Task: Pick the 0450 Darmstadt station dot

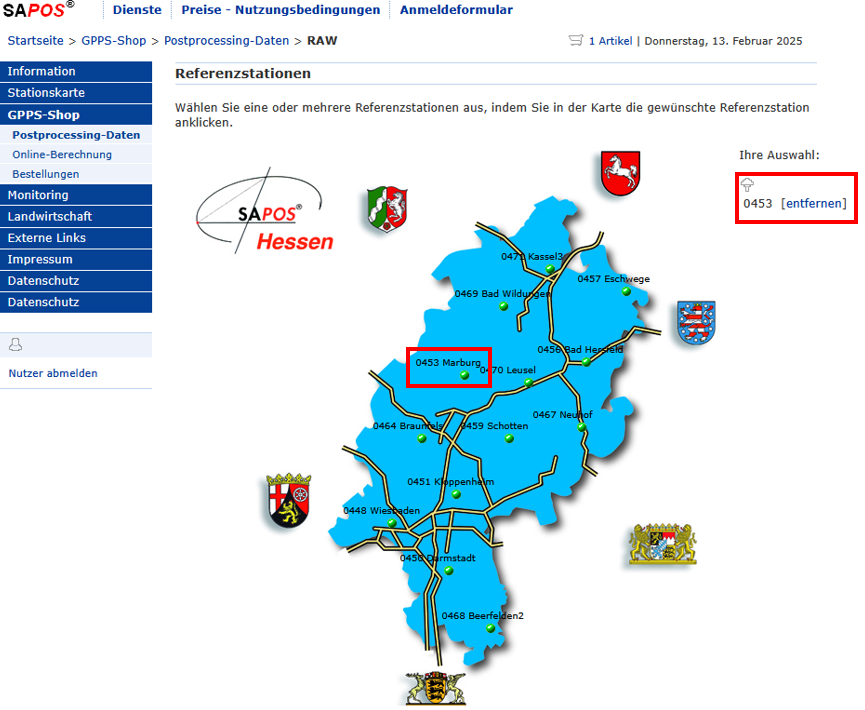Action: (448, 570)
